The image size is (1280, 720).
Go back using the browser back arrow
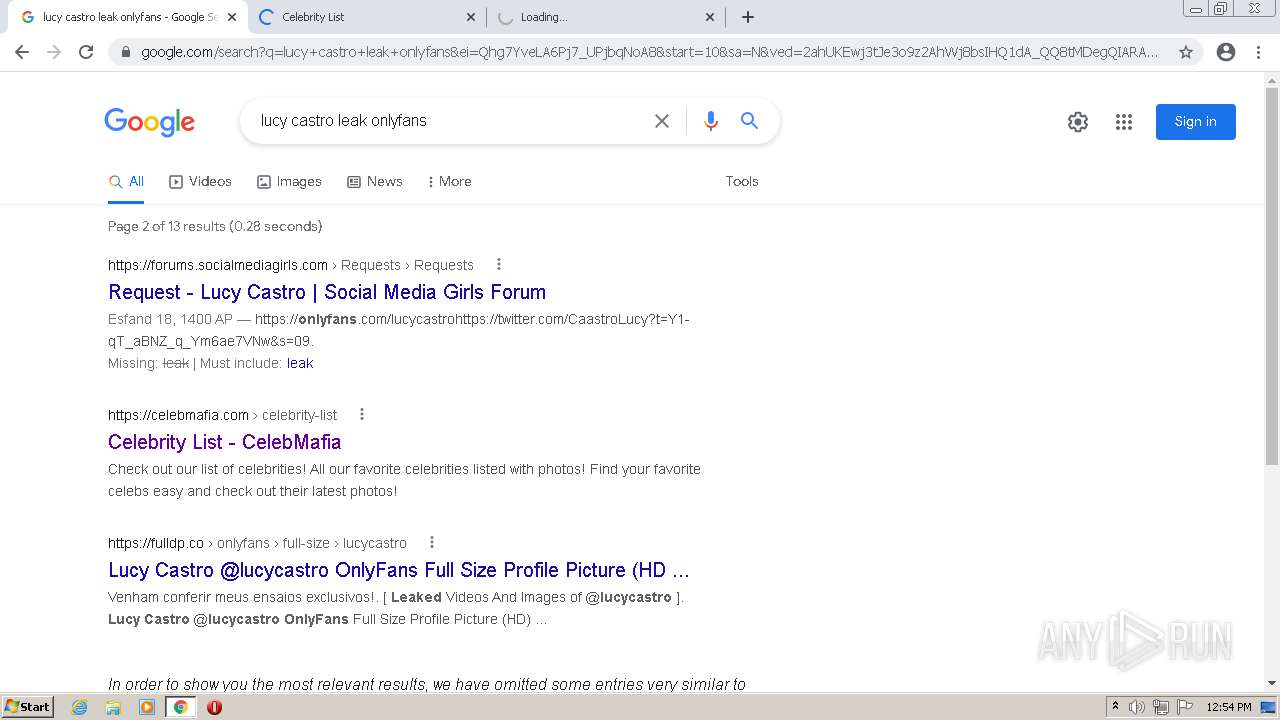pos(22,52)
